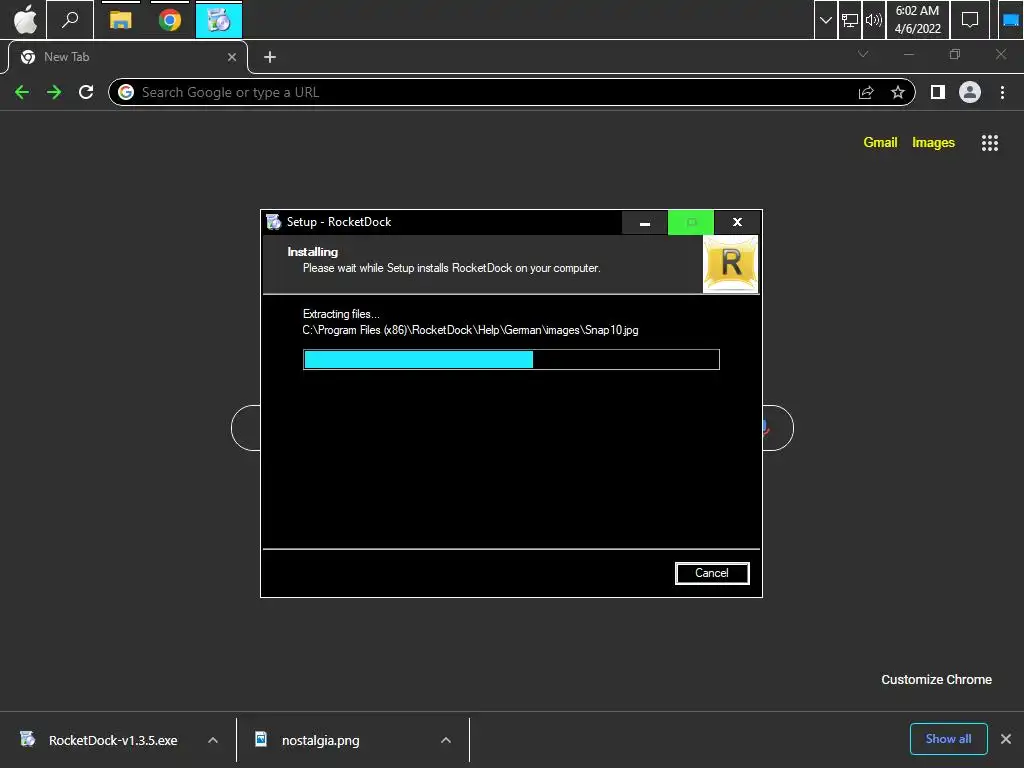Open the Images link
Image resolution: width=1024 pixels, height=768 pixels.
933,142
